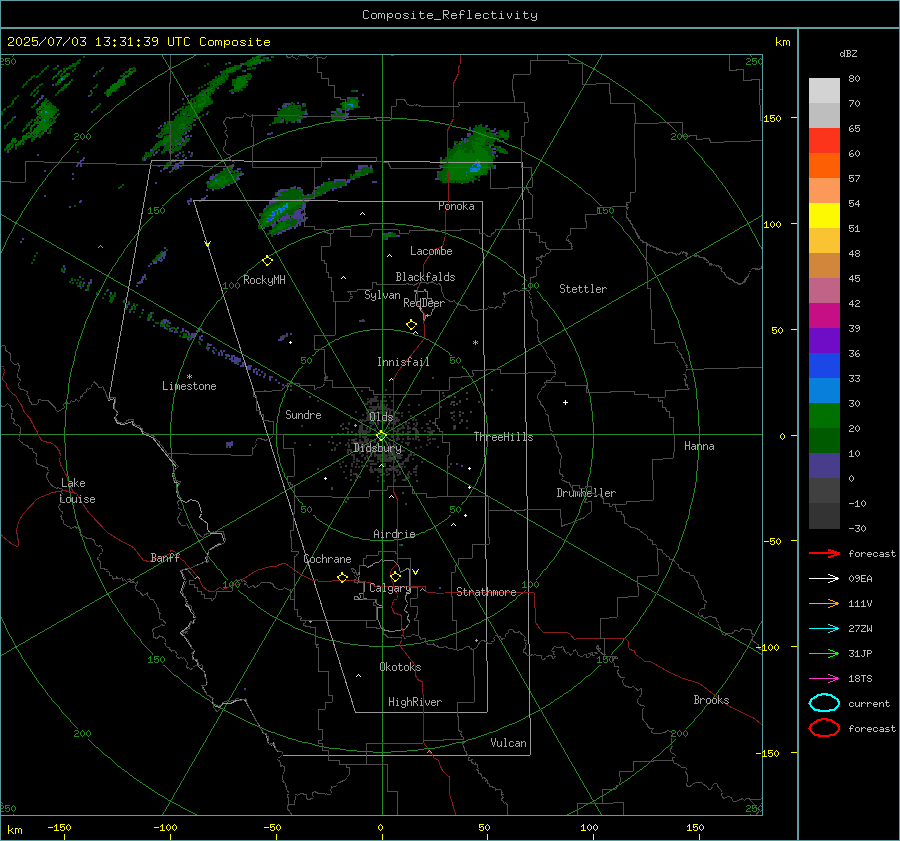Image resolution: width=900 pixels, height=841 pixels.
Task: Click the yellow radar site marker at Didsbury
Action: [382, 435]
